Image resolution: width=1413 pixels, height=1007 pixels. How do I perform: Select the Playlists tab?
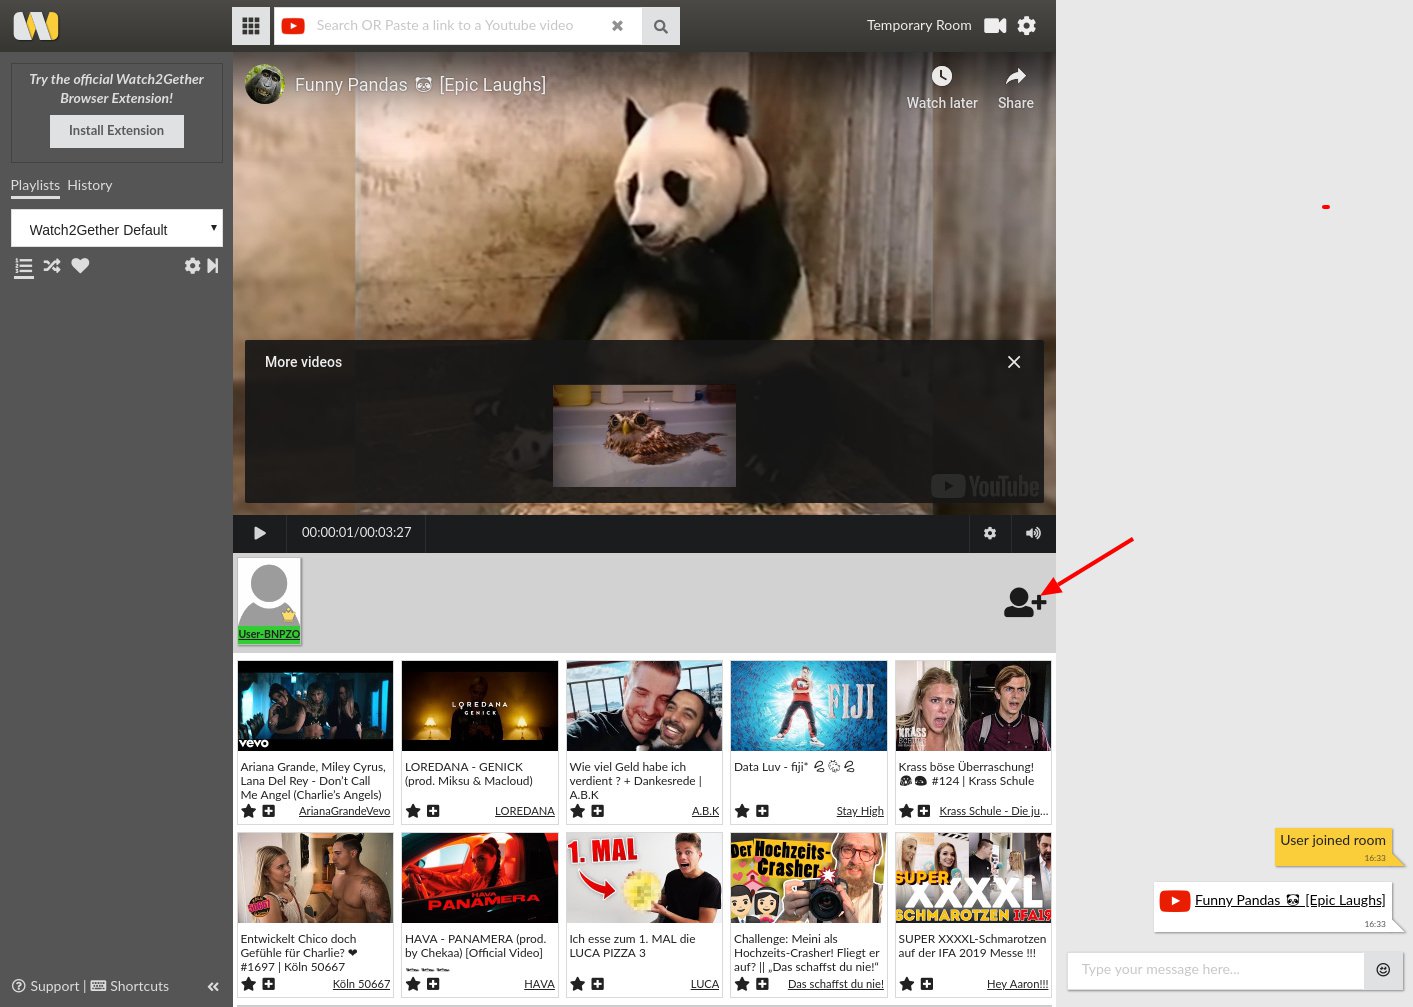[x=35, y=185]
